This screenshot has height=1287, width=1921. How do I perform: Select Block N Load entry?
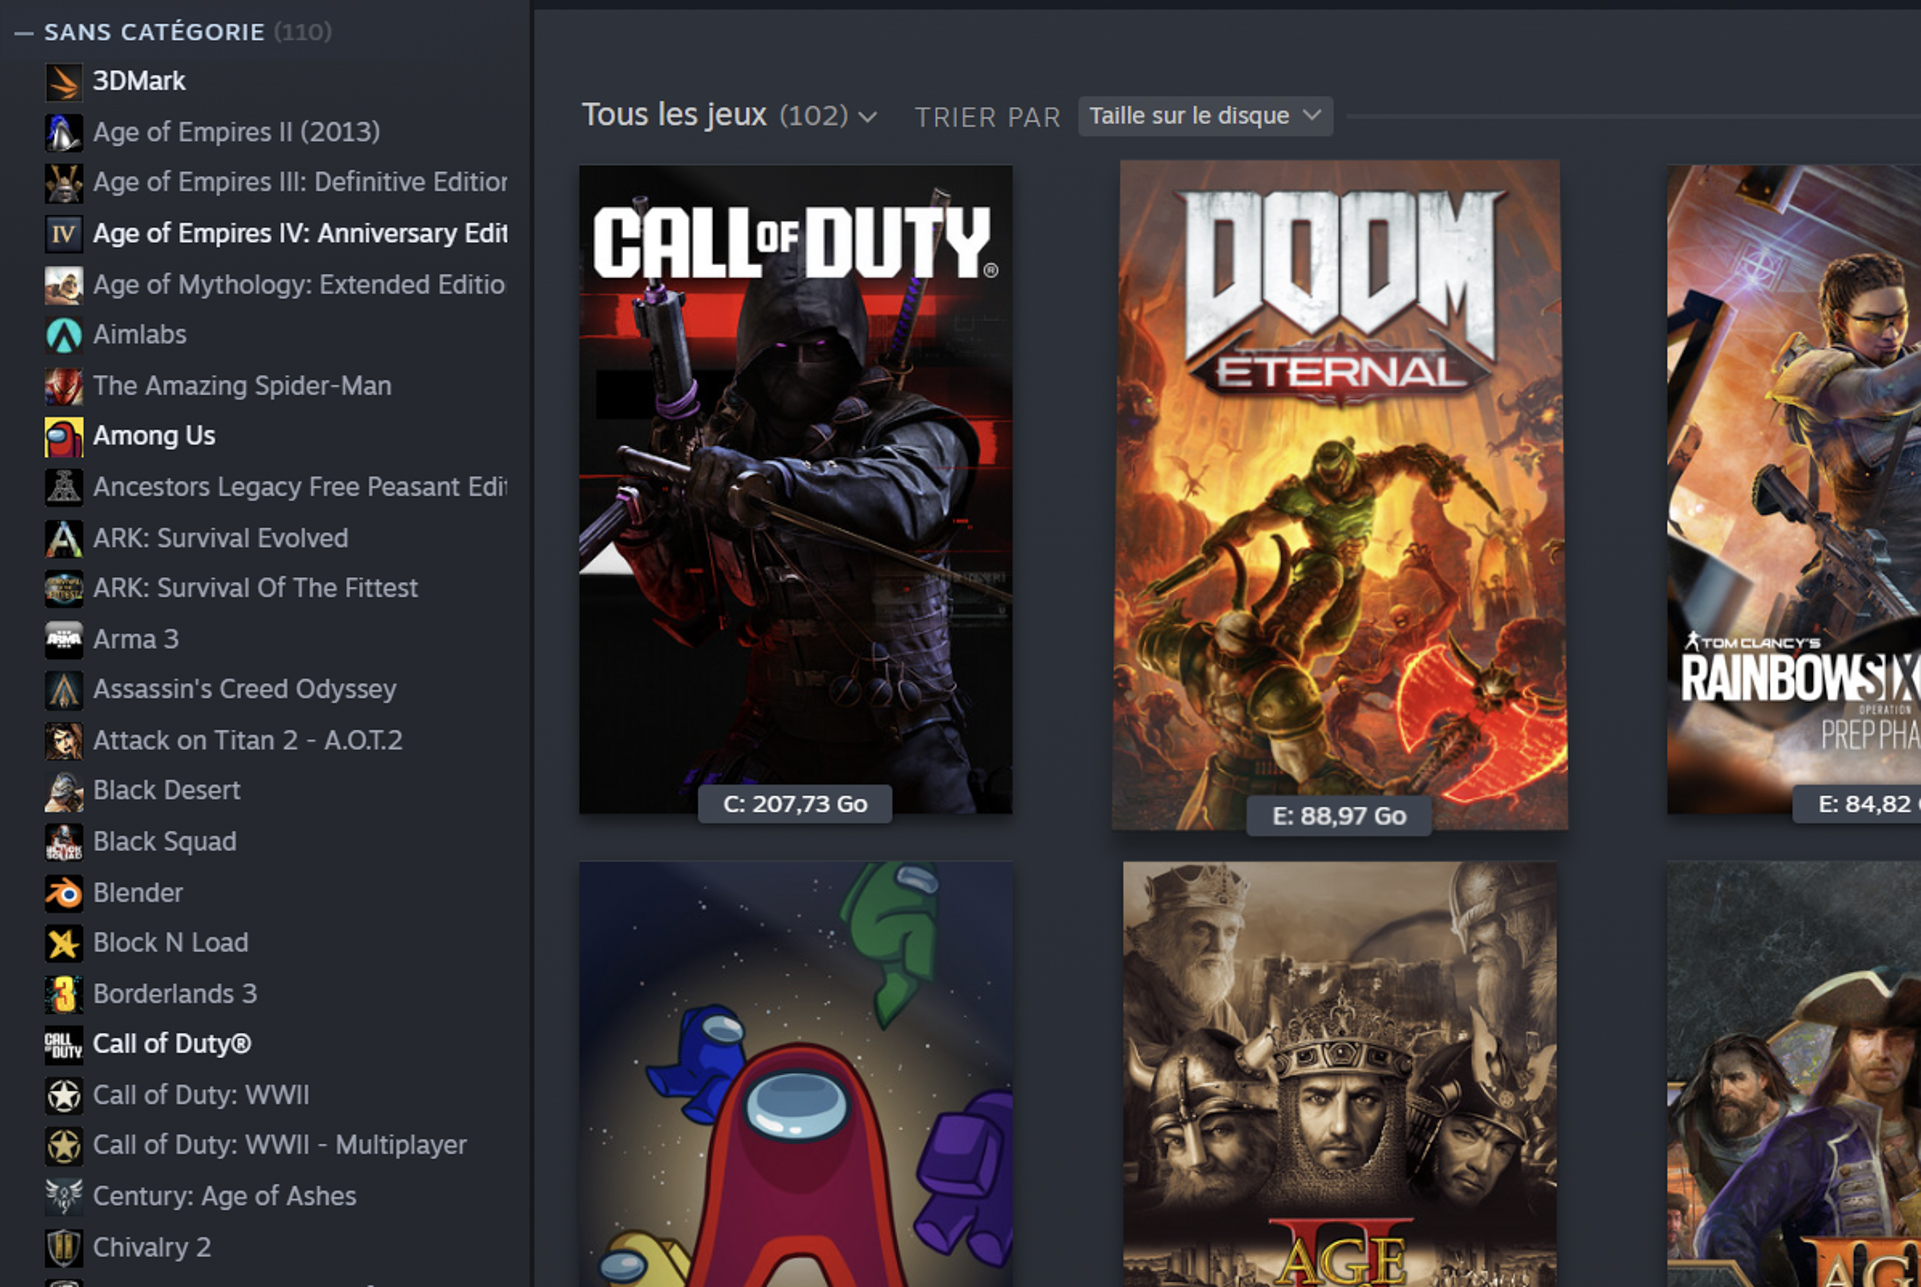pos(171,942)
